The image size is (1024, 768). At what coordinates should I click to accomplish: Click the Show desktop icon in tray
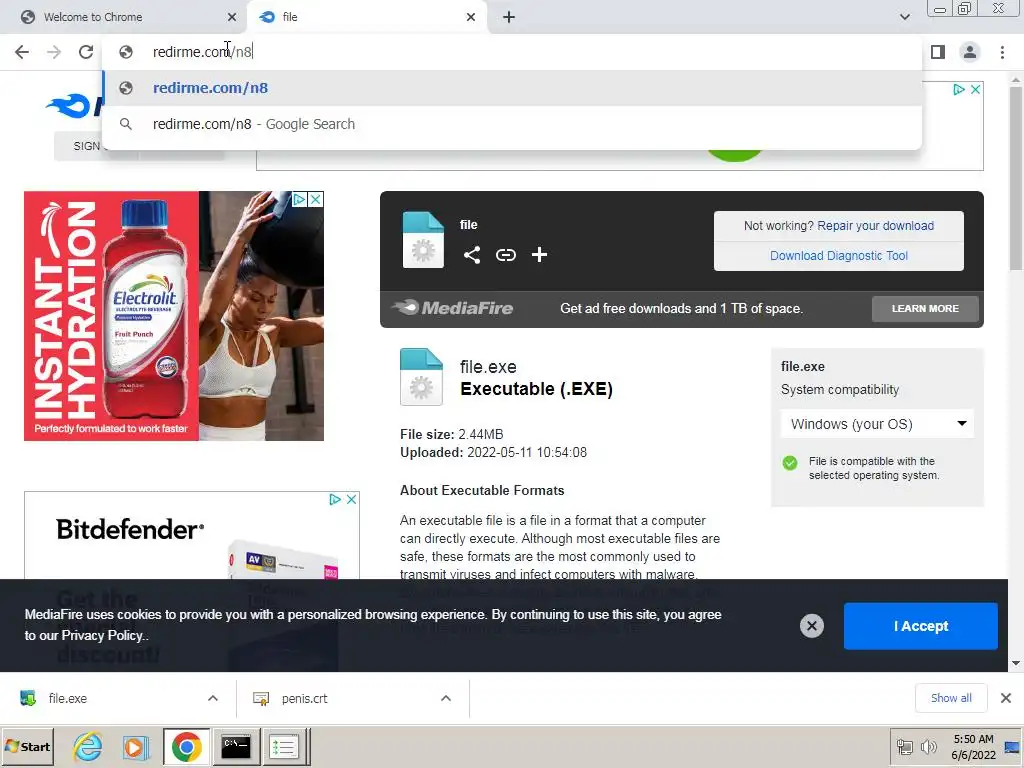1013,746
